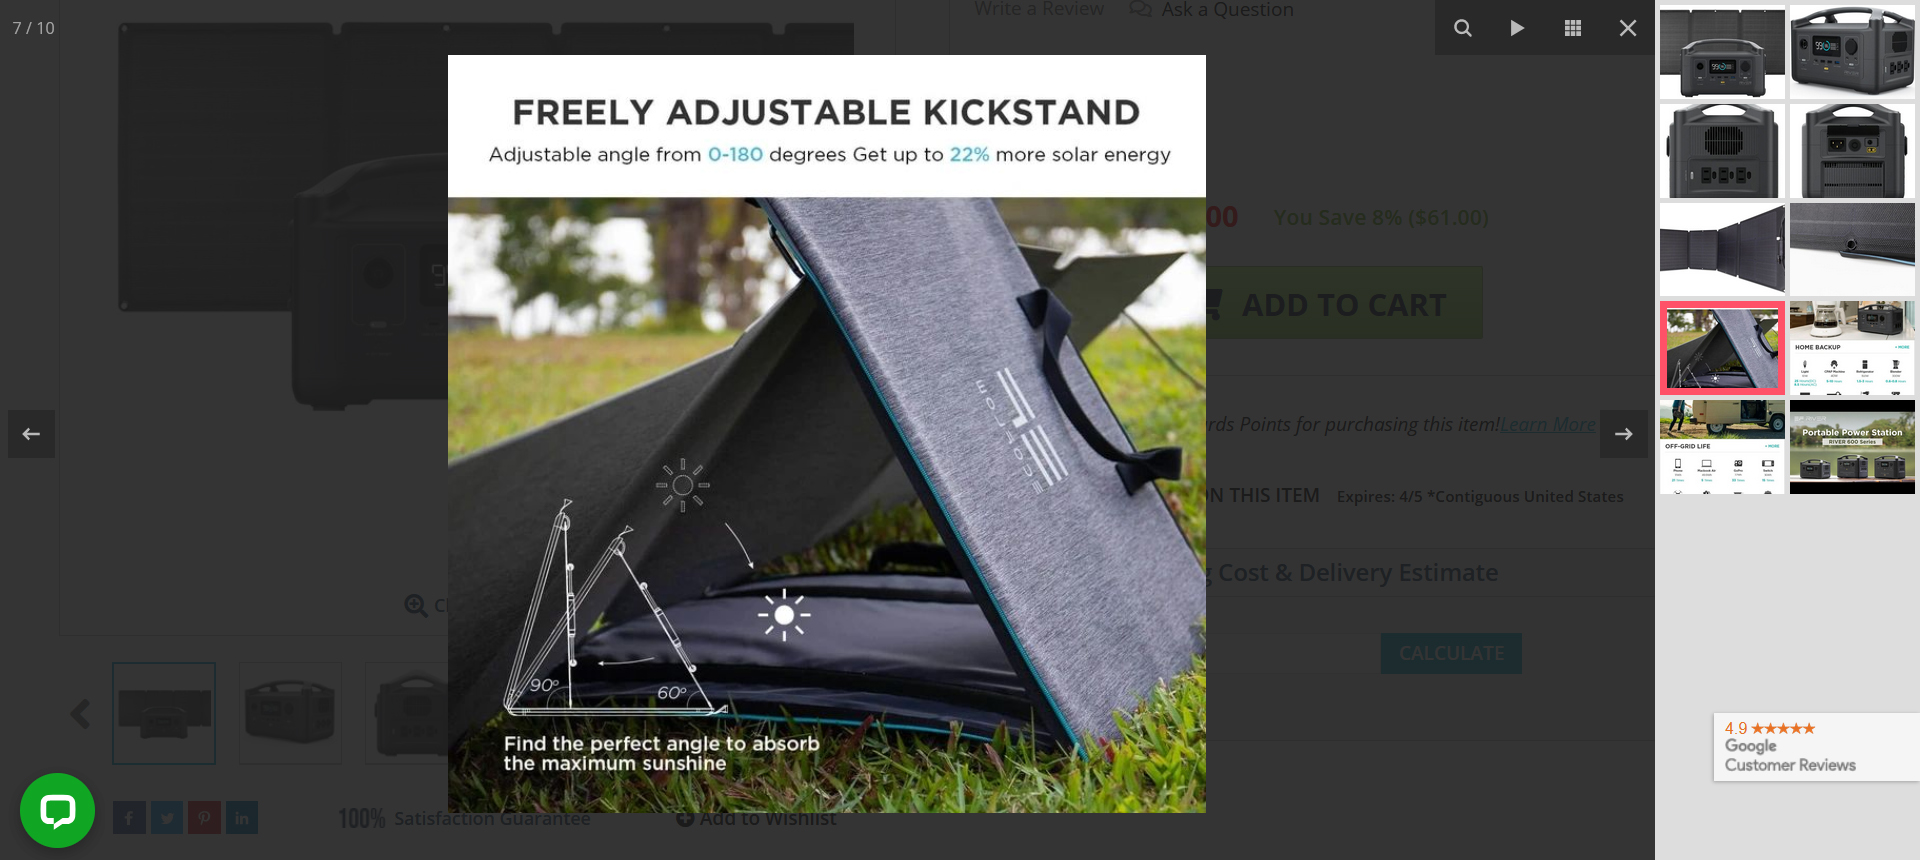Select the Portable Power Station series thumbnail
This screenshot has width=1920, height=860.
tap(1852, 447)
